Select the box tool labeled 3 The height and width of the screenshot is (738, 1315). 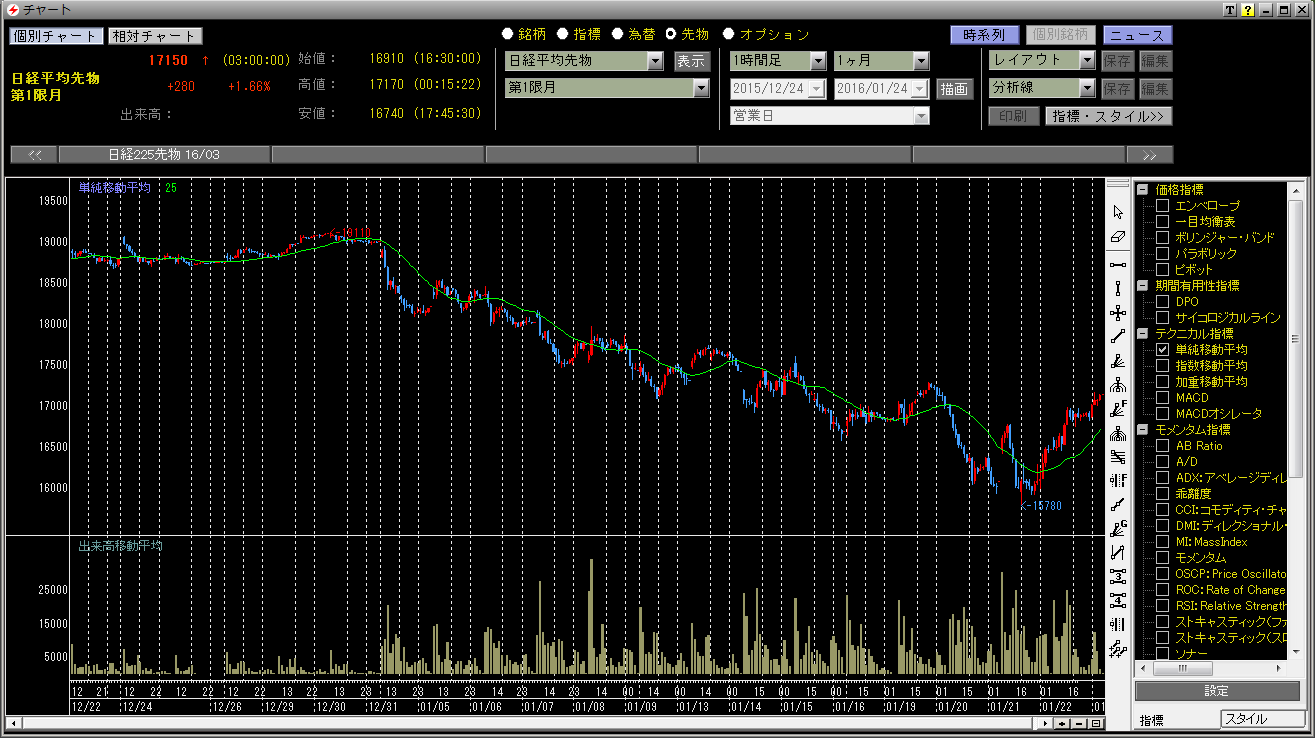coord(1118,577)
